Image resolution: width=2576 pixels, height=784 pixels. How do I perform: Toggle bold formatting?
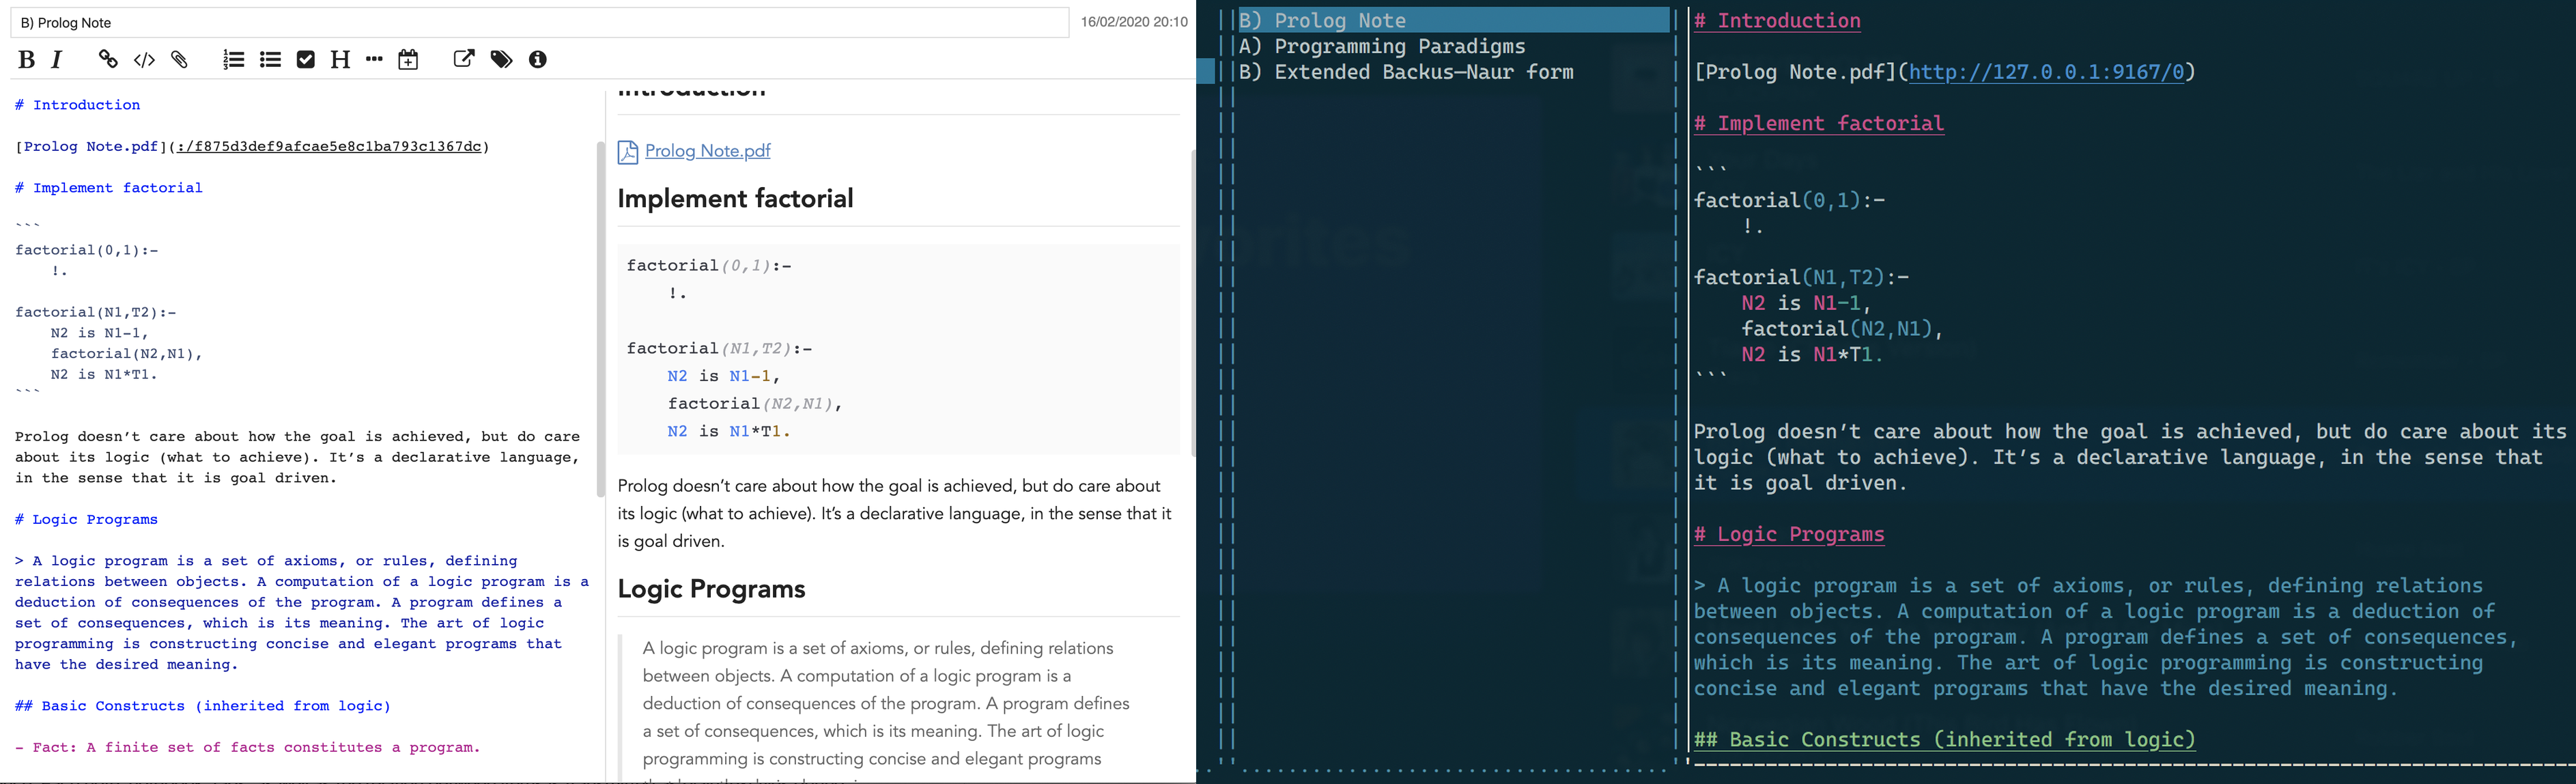point(27,60)
